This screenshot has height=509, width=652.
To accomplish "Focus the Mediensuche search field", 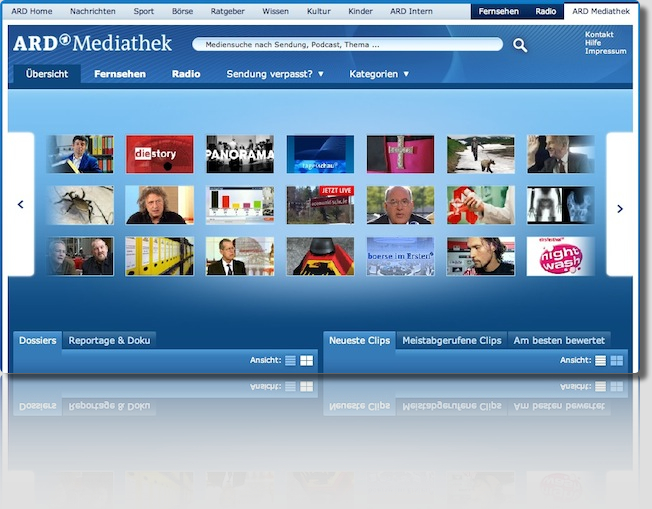I will [347, 44].
